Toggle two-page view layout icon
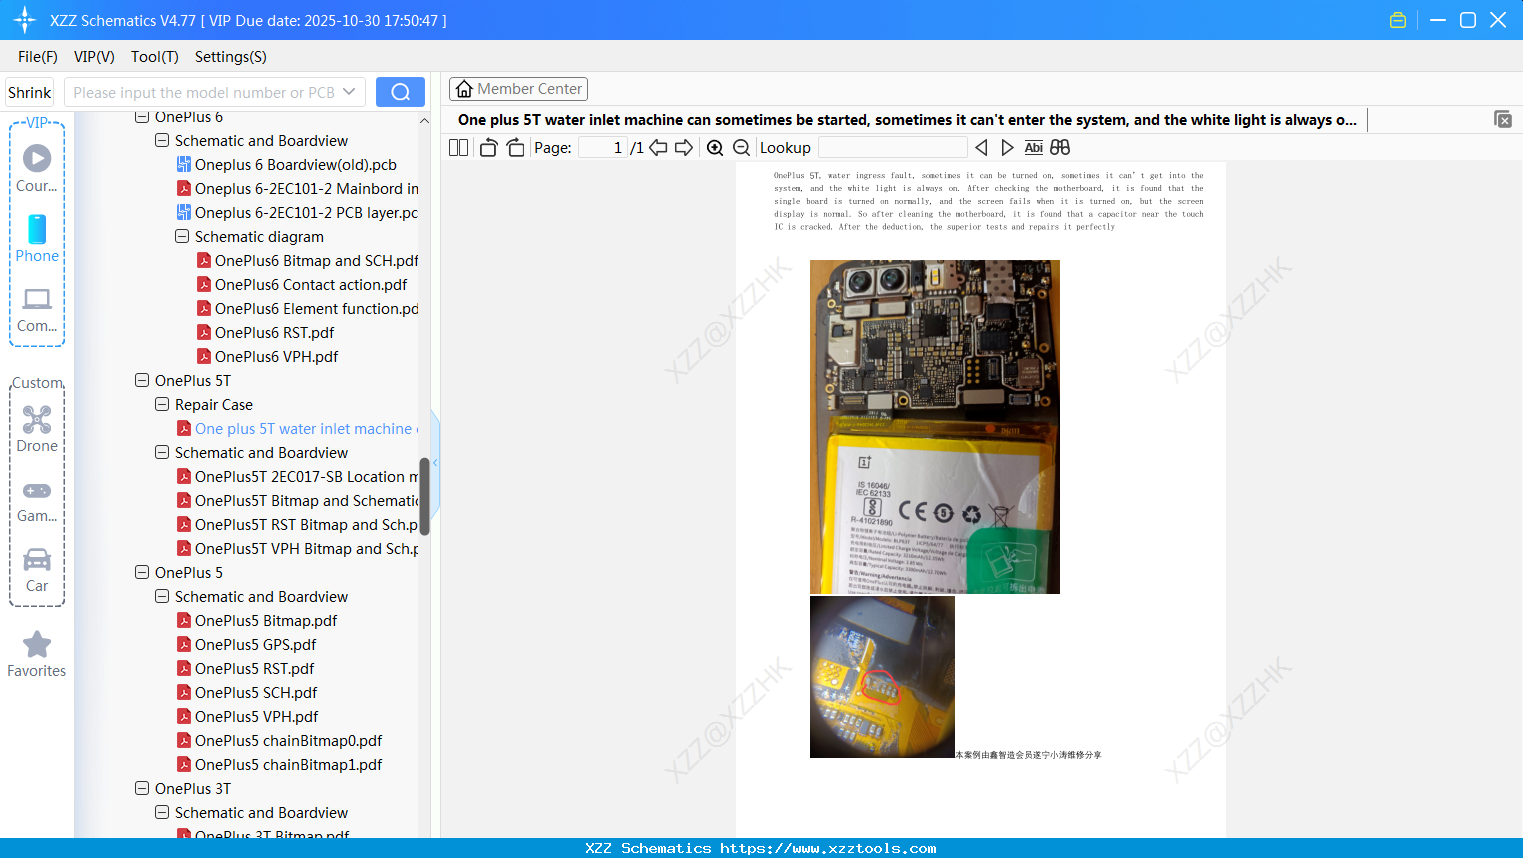 click(x=458, y=147)
